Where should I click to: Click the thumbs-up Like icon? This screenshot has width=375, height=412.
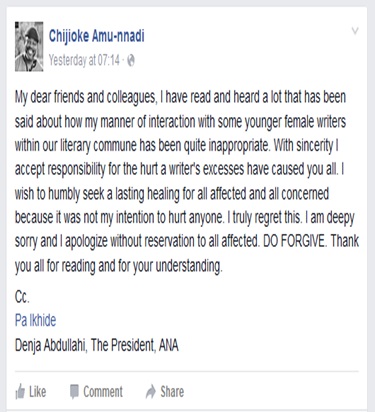click(20, 391)
